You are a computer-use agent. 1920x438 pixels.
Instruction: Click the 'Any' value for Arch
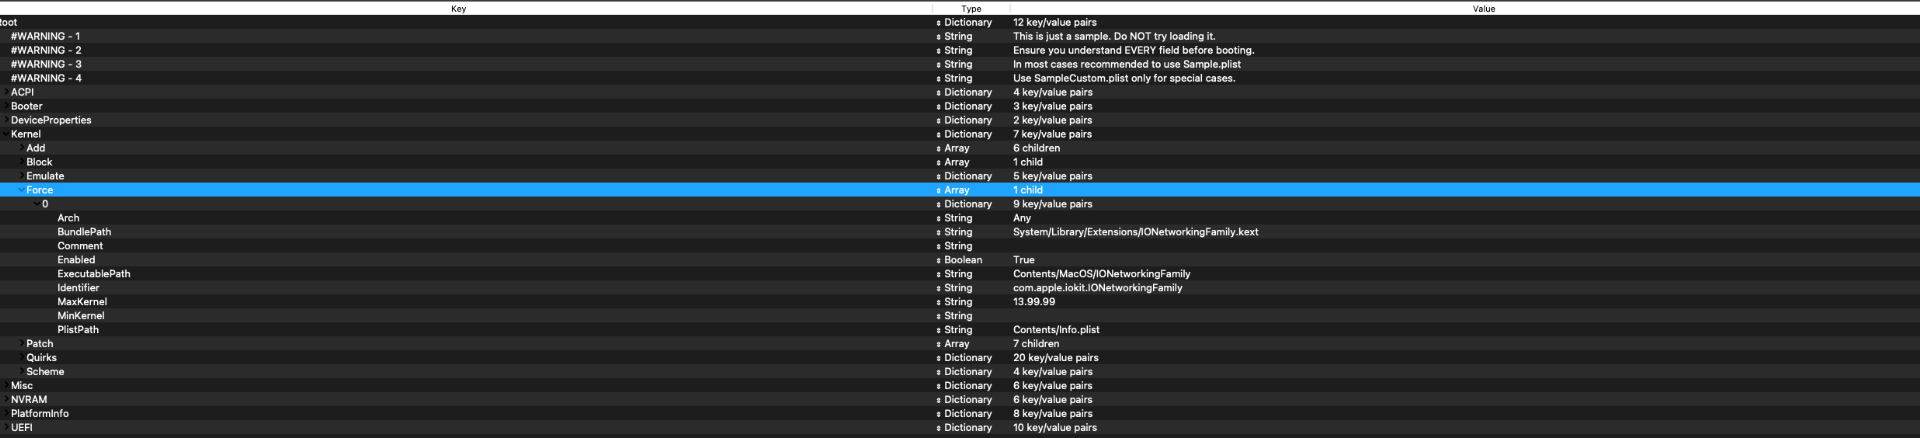[1022, 218]
